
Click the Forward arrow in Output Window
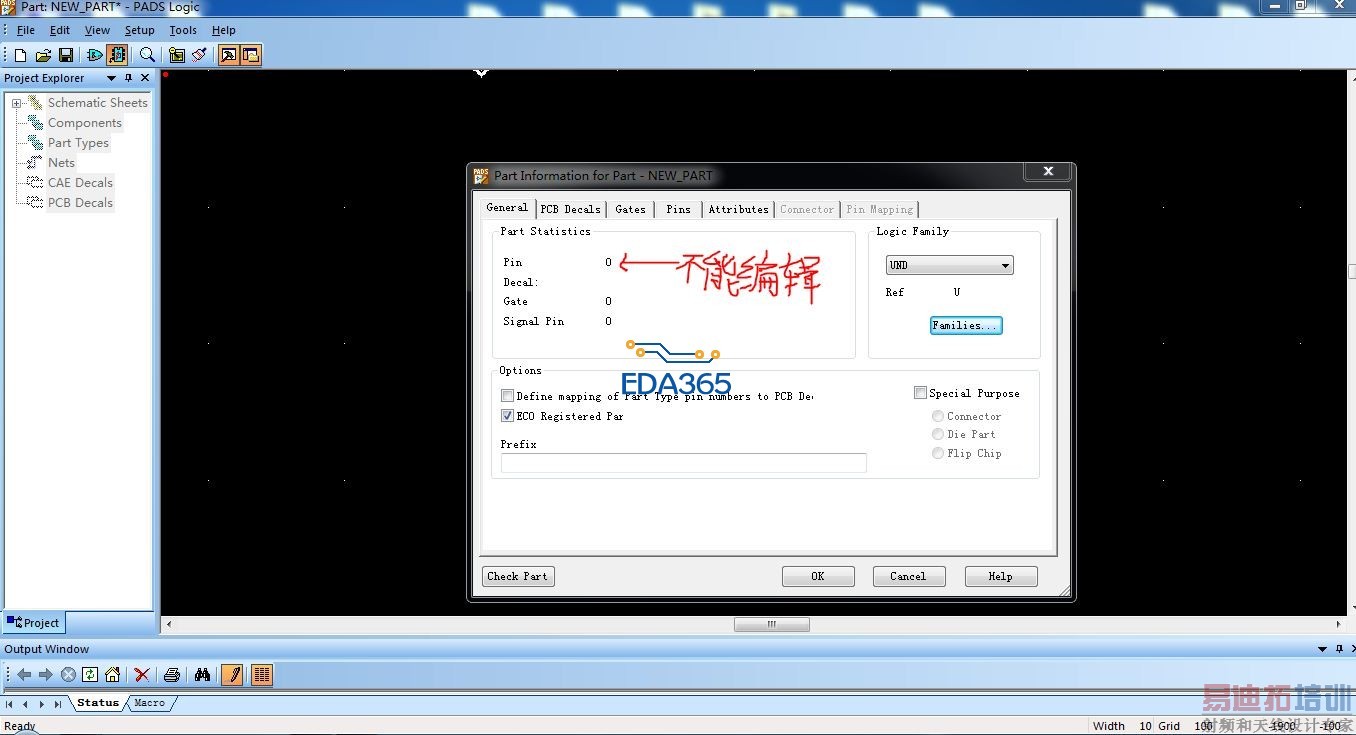[46, 675]
